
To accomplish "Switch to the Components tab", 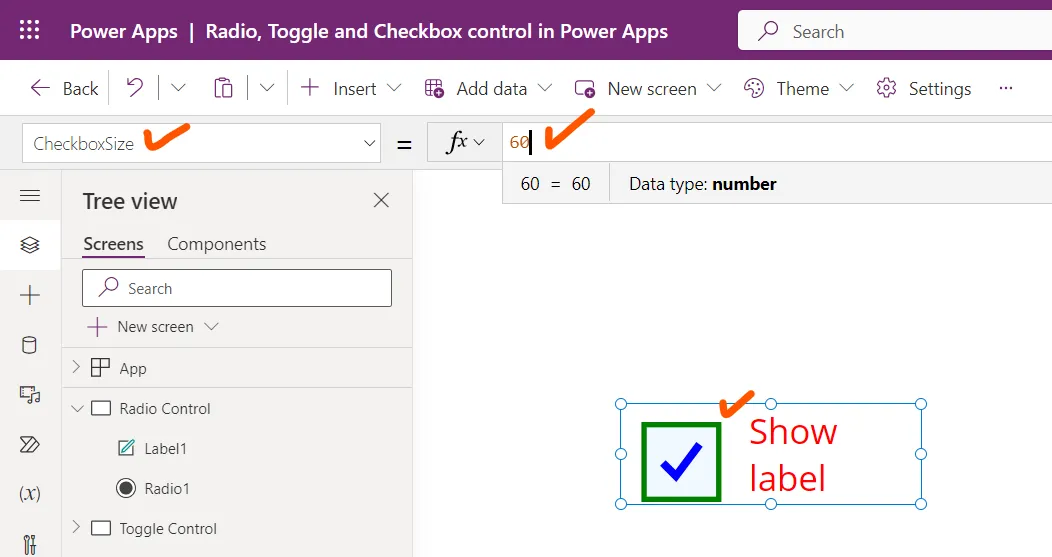I will tap(217, 244).
